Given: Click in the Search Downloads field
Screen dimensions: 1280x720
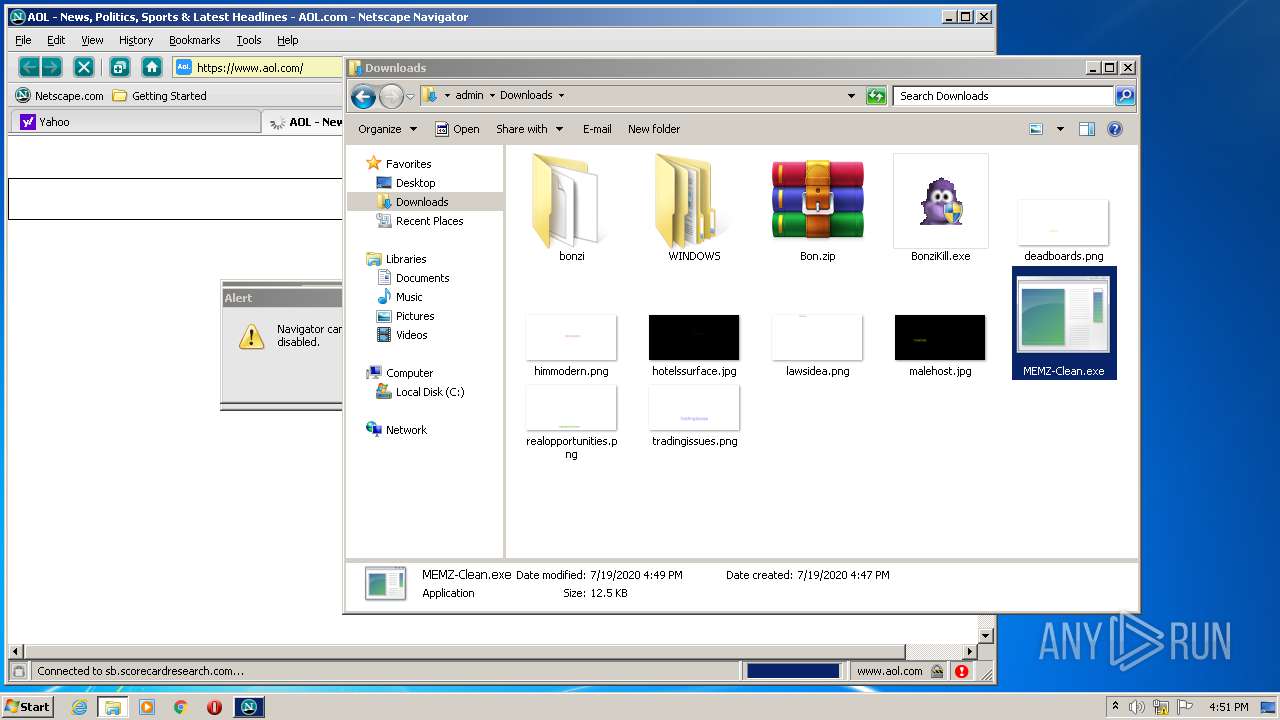Looking at the screenshot, I should tap(1003, 96).
